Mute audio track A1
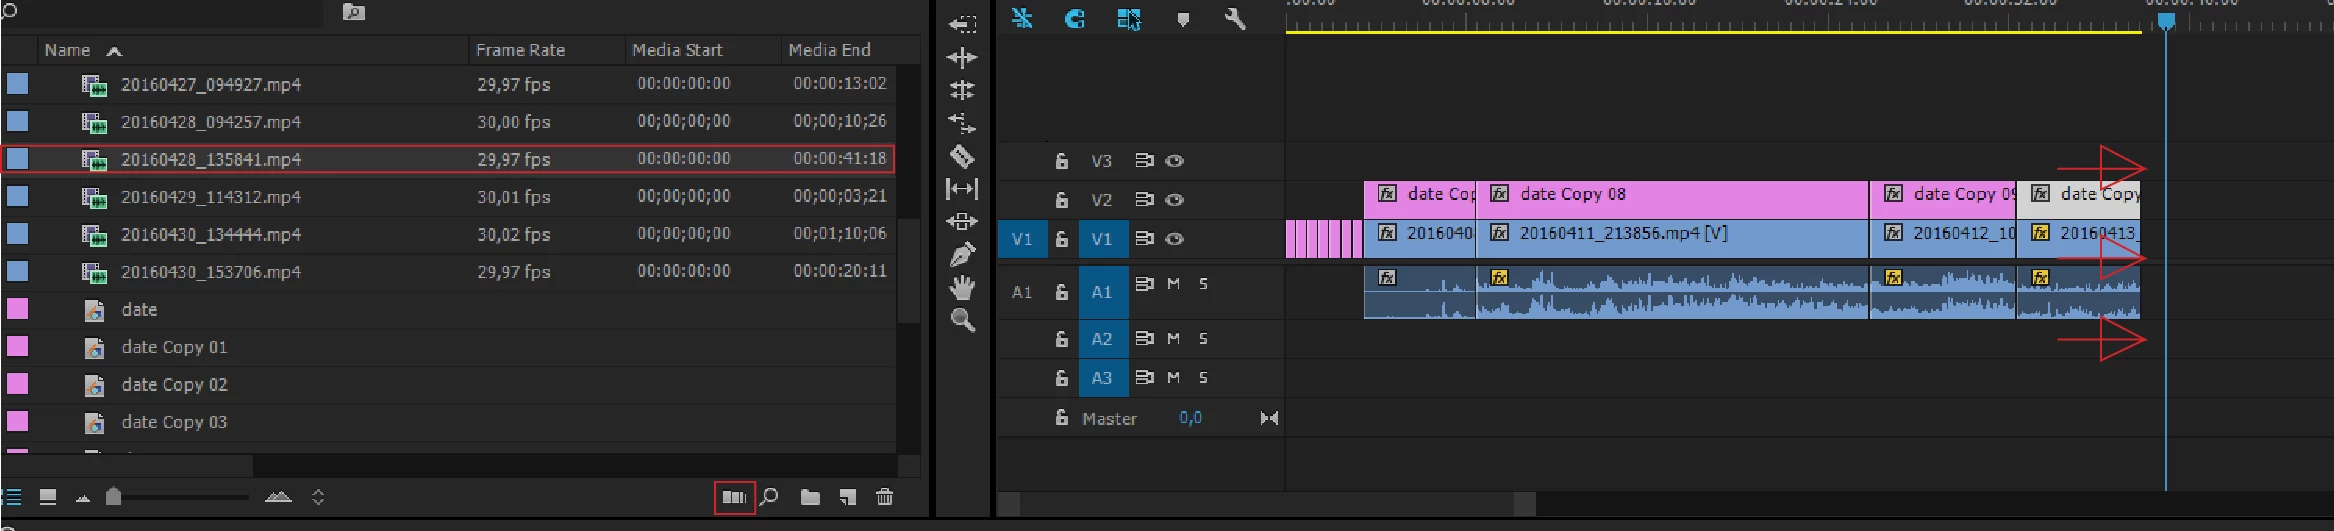The width and height of the screenshot is (2334, 531). coord(1174,284)
